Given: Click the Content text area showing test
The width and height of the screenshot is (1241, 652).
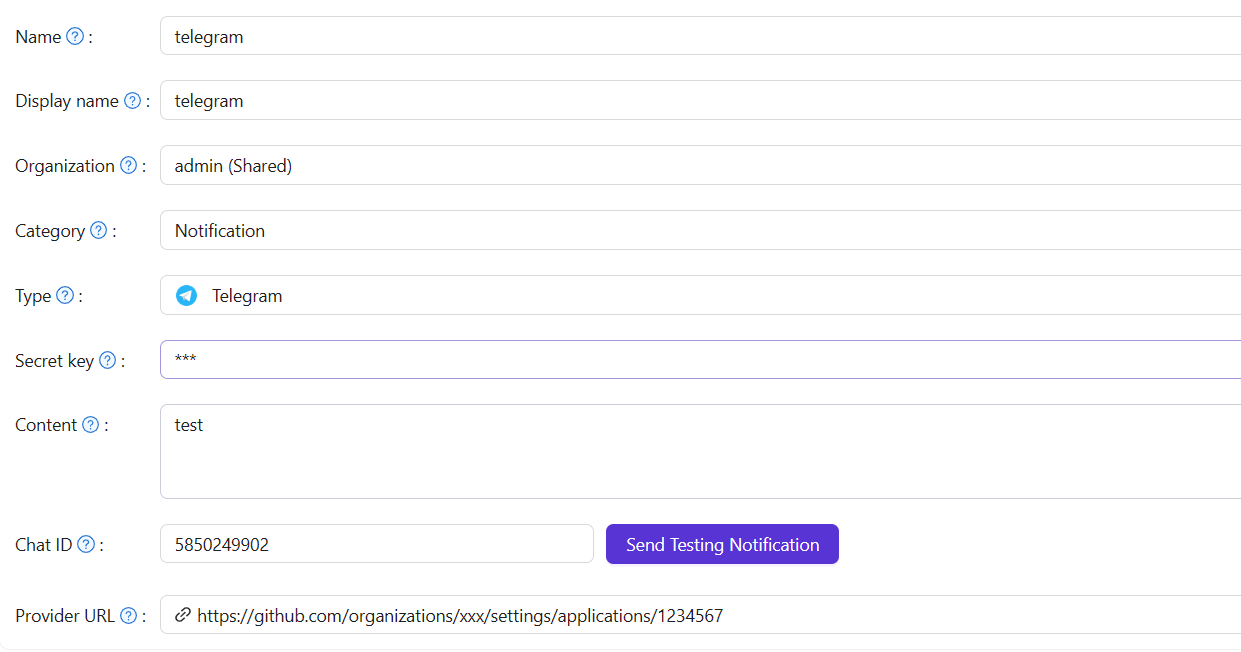Looking at the screenshot, I should point(600,450).
